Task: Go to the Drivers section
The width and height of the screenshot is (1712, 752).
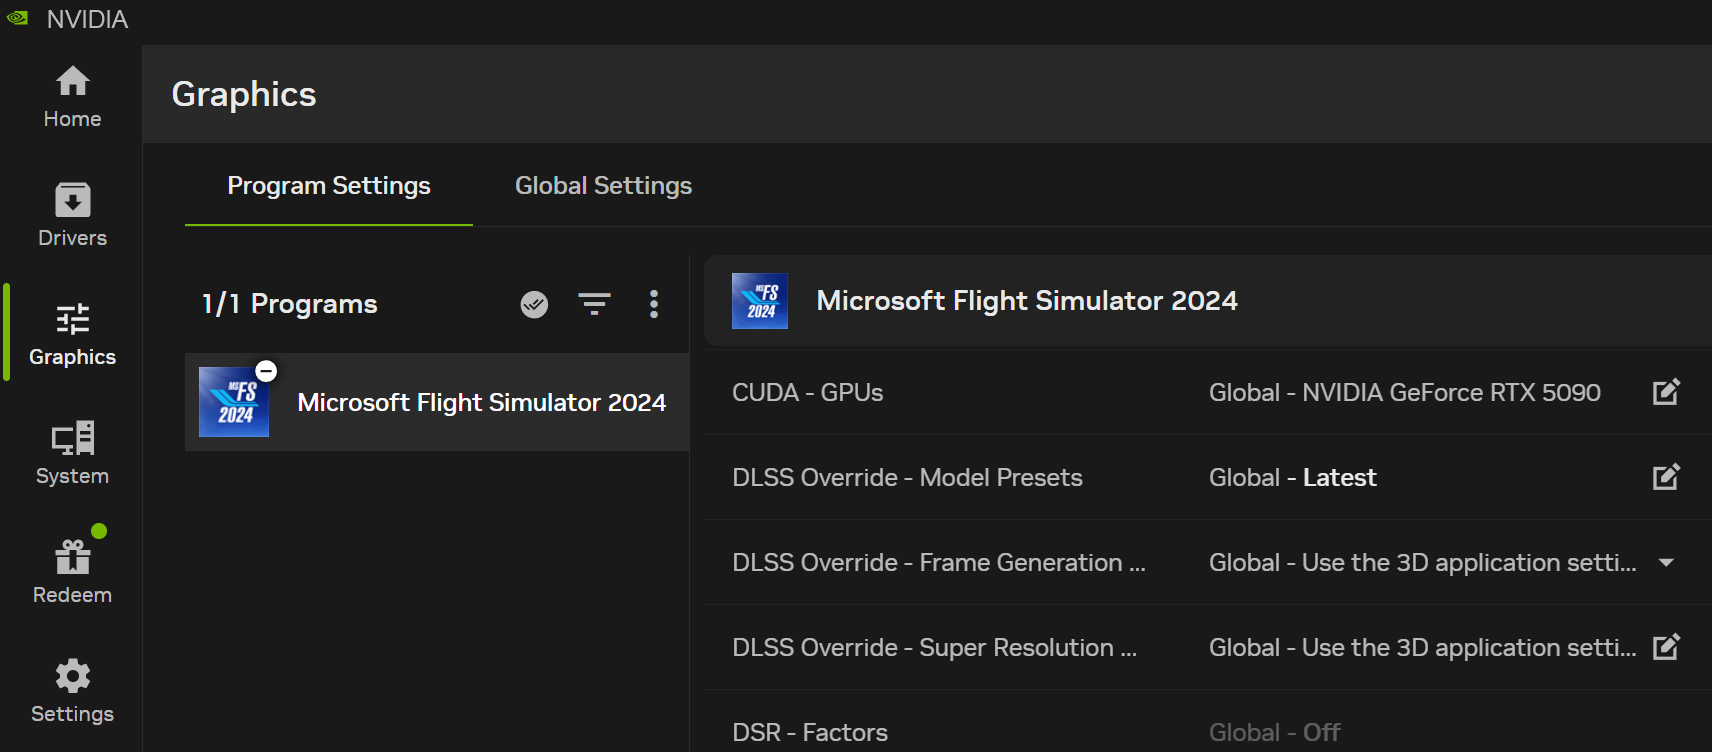Action: (x=72, y=215)
